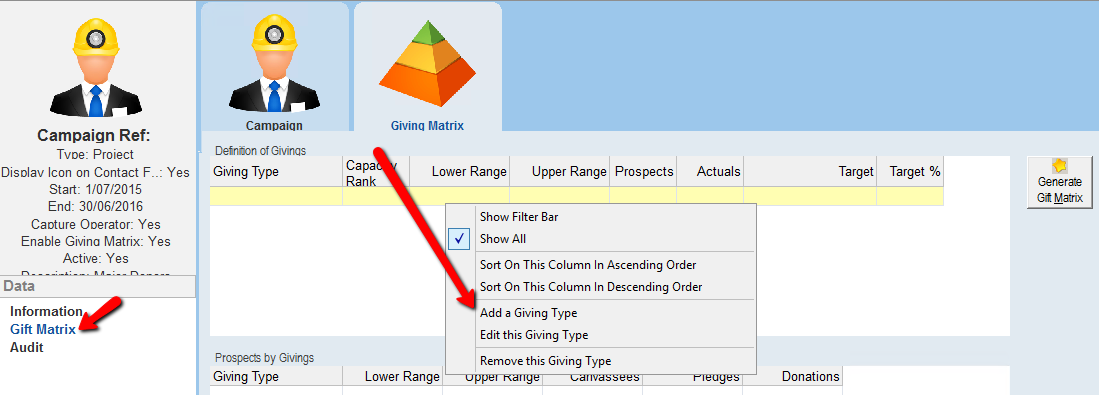
Task: Open the Campaign tab with hard-hat icon
Action: [274, 67]
